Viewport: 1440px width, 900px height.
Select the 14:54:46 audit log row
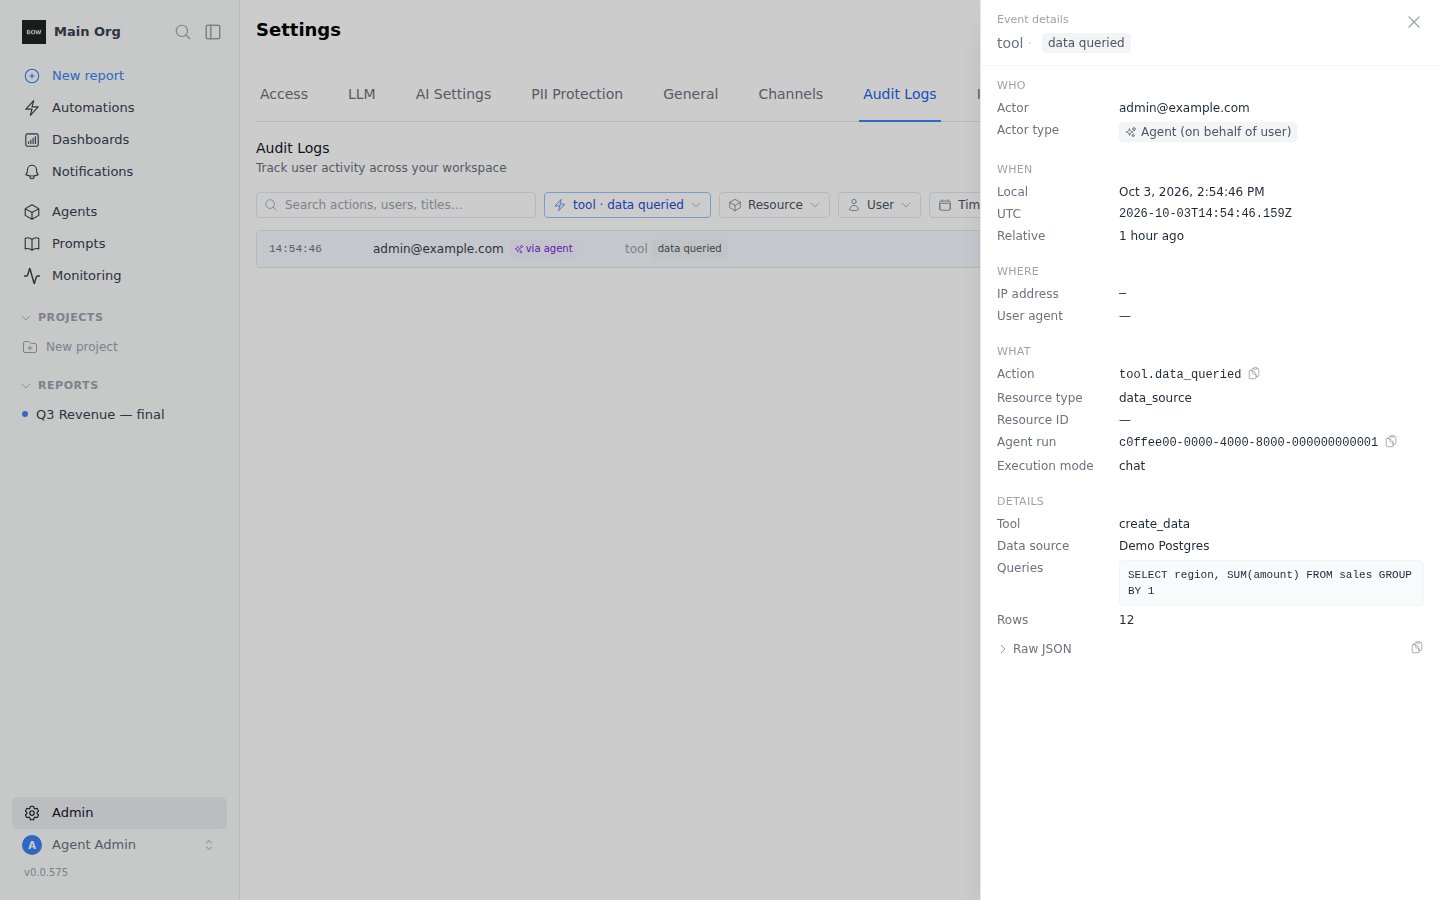coord(618,249)
